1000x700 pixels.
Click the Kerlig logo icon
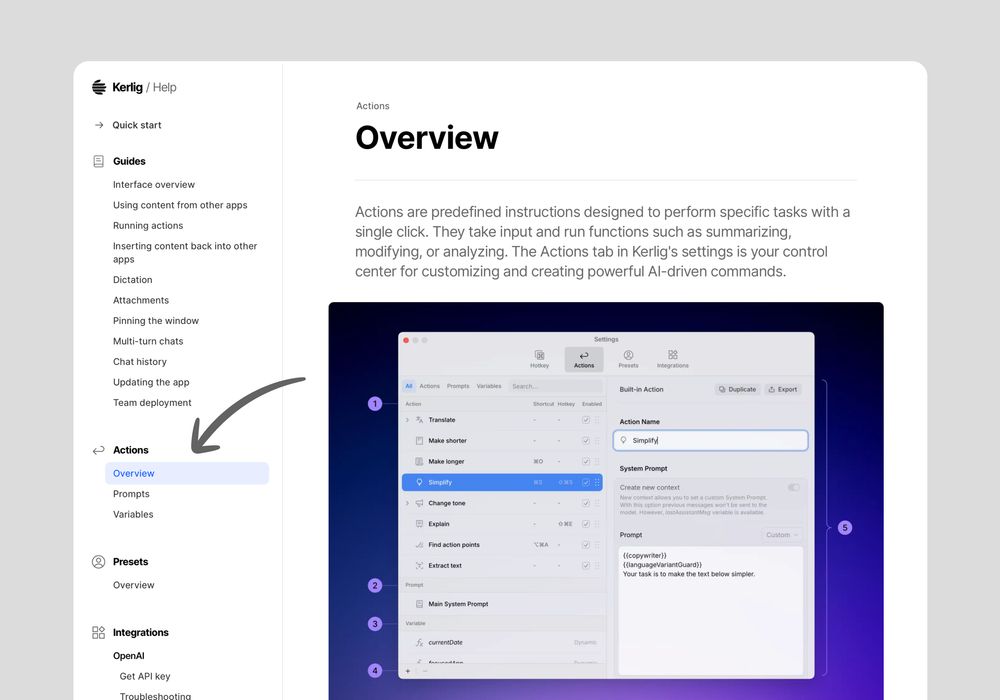click(x=99, y=87)
